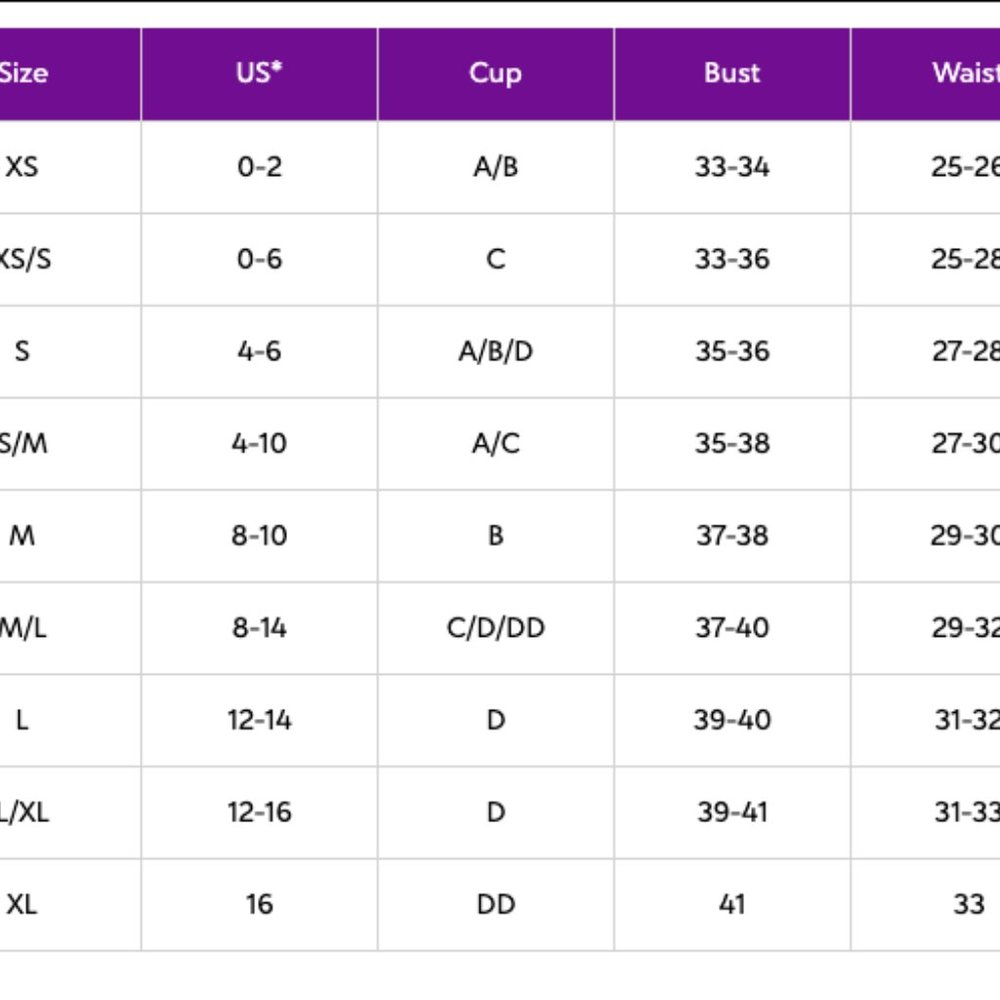This screenshot has width=1000, height=1000.
Task: Click the DD cup cell in XL row
Action: (x=495, y=904)
